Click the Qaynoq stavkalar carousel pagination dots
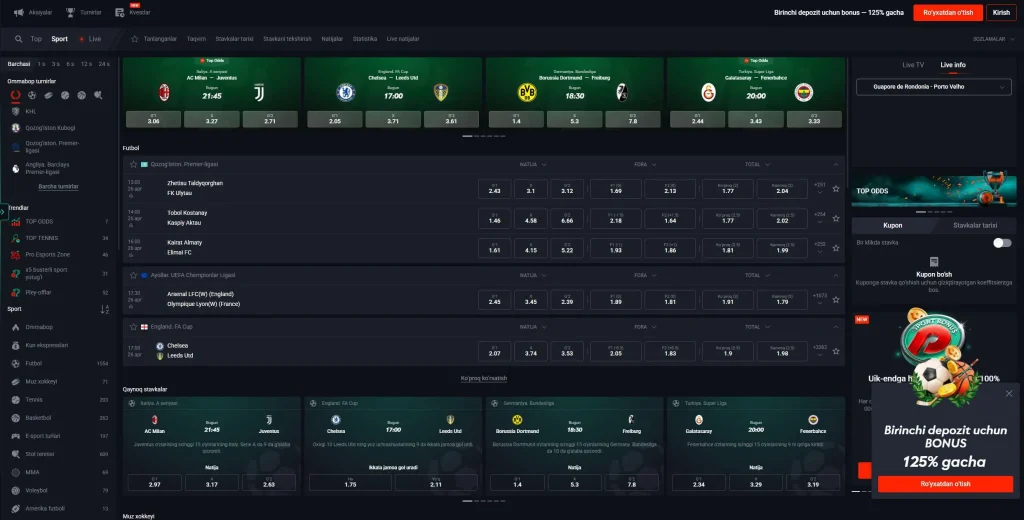Image resolution: width=1024 pixels, height=520 pixels. [484, 501]
